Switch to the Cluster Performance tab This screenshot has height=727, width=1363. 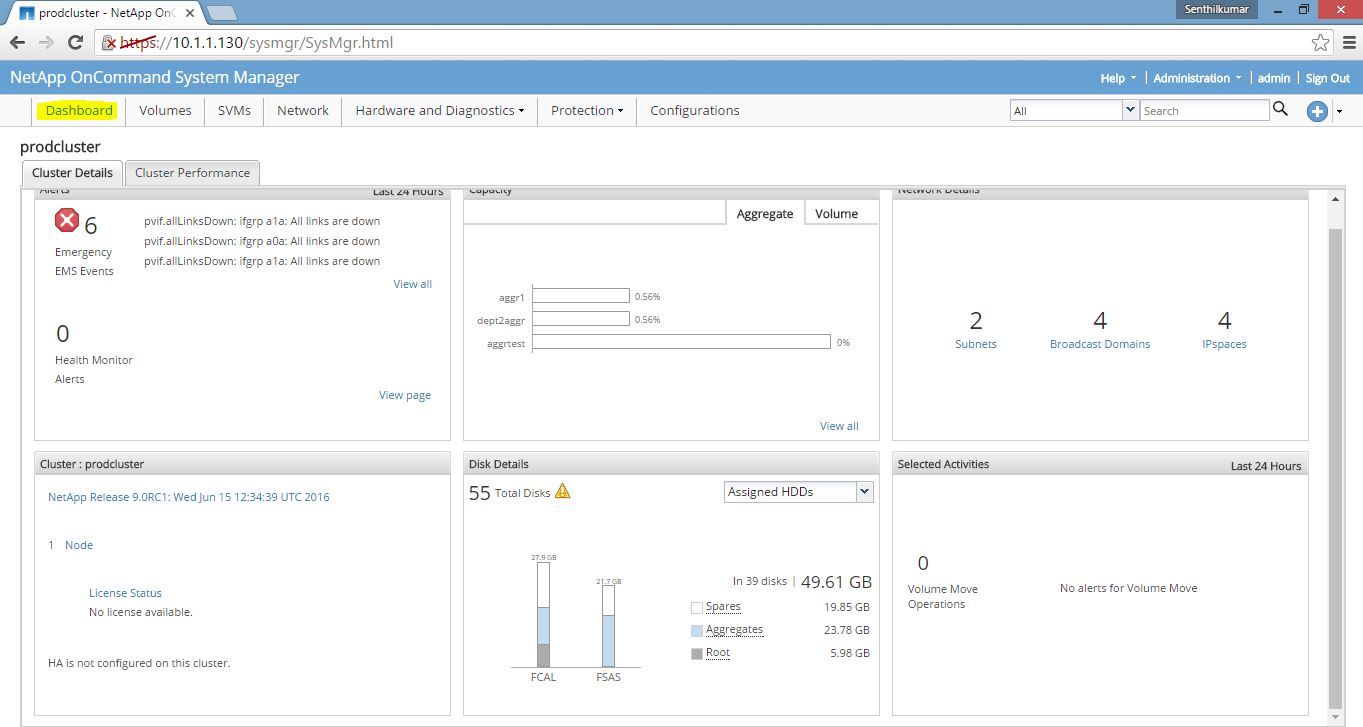tap(192, 172)
